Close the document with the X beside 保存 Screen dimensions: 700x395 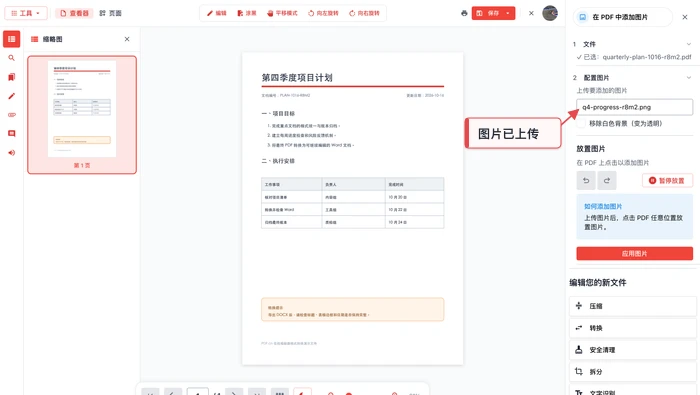[x=531, y=13]
